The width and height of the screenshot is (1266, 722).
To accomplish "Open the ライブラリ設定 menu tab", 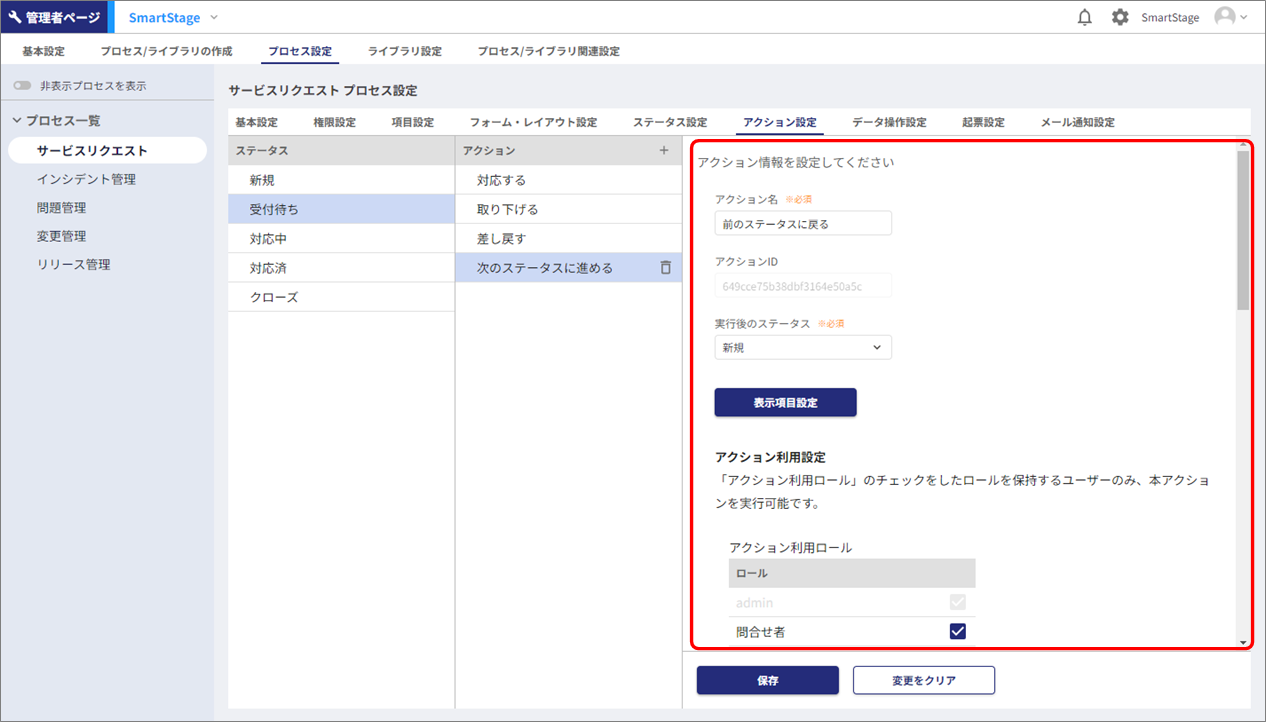I will 404,51.
